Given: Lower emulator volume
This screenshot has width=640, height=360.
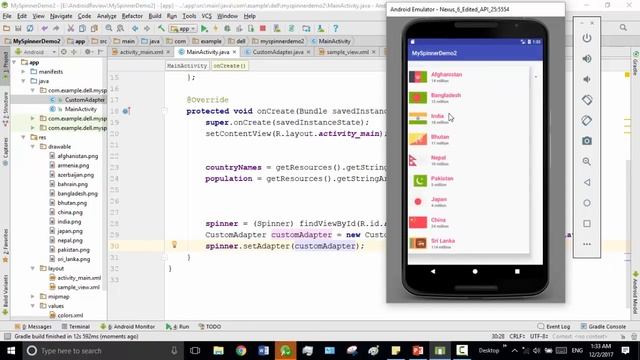Looking at the screenshot, I should point(587,79).
